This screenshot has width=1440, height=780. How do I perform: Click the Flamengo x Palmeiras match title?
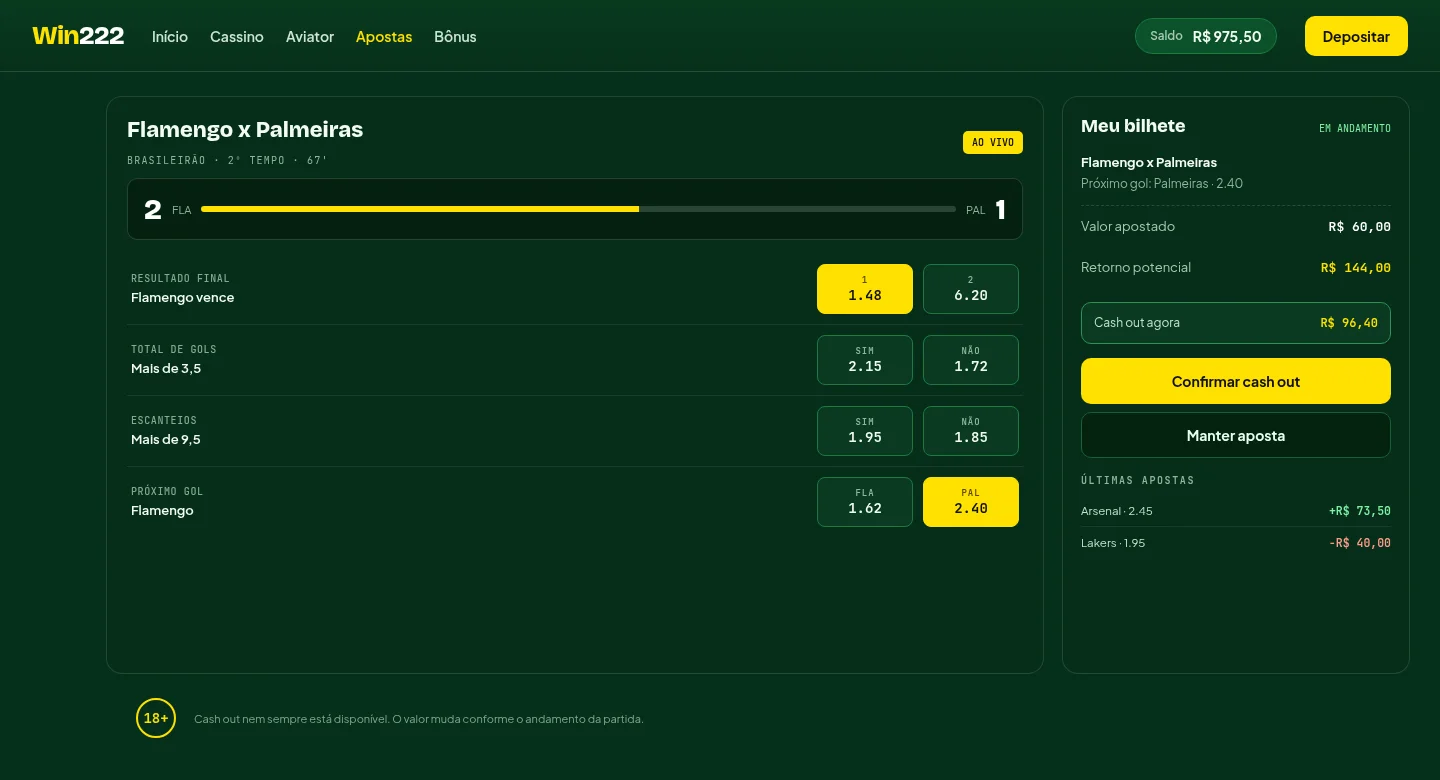point(245,129)
